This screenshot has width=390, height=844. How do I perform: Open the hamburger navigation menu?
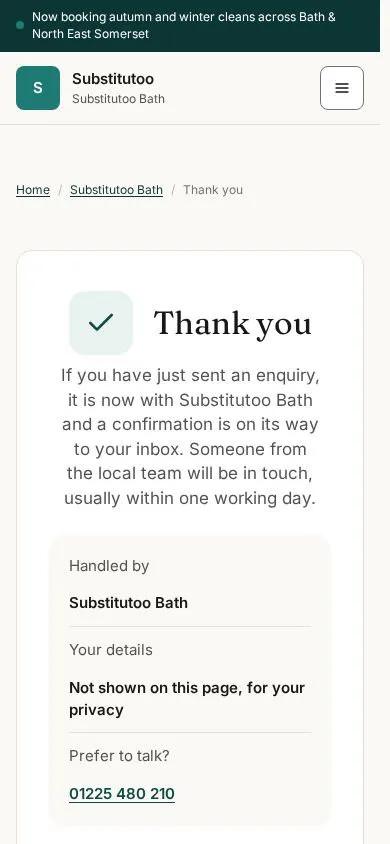pos(342,88)
